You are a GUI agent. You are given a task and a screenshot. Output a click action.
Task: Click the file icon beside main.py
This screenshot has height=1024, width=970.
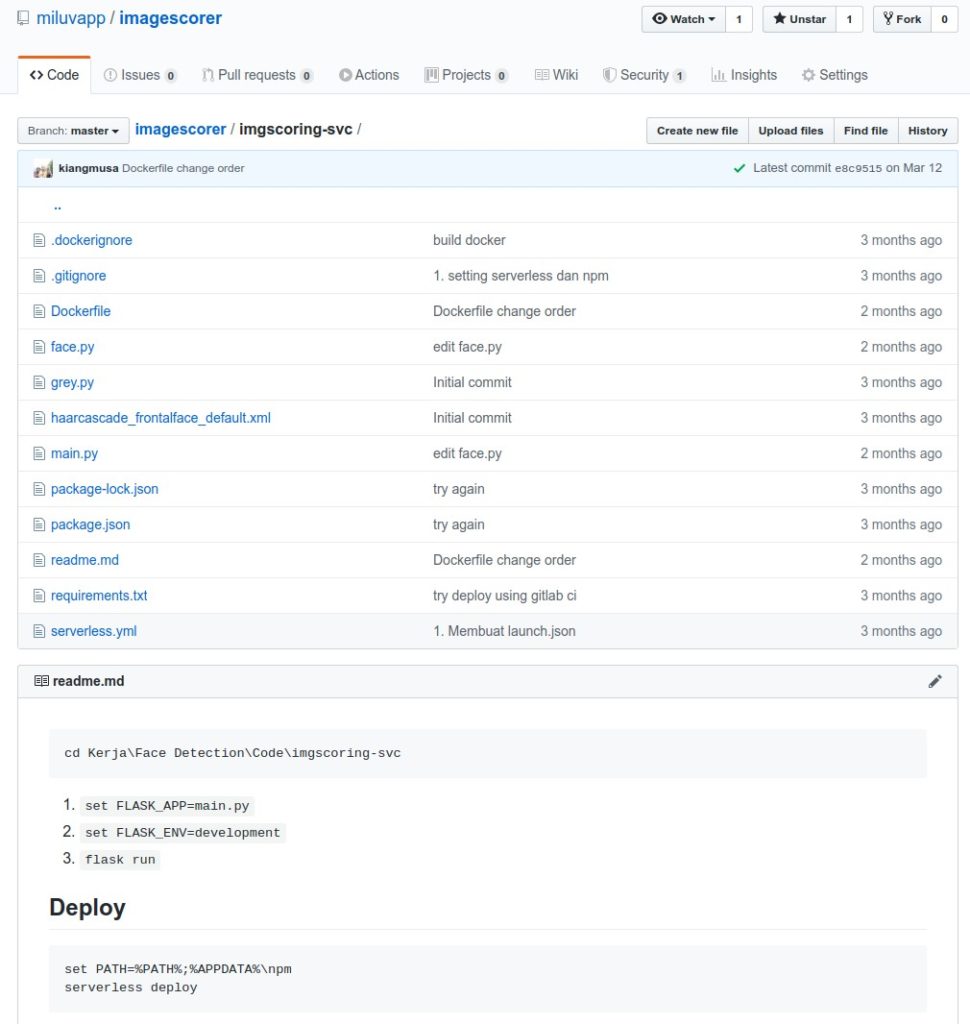pyautogui.click(x=39, y=453)
